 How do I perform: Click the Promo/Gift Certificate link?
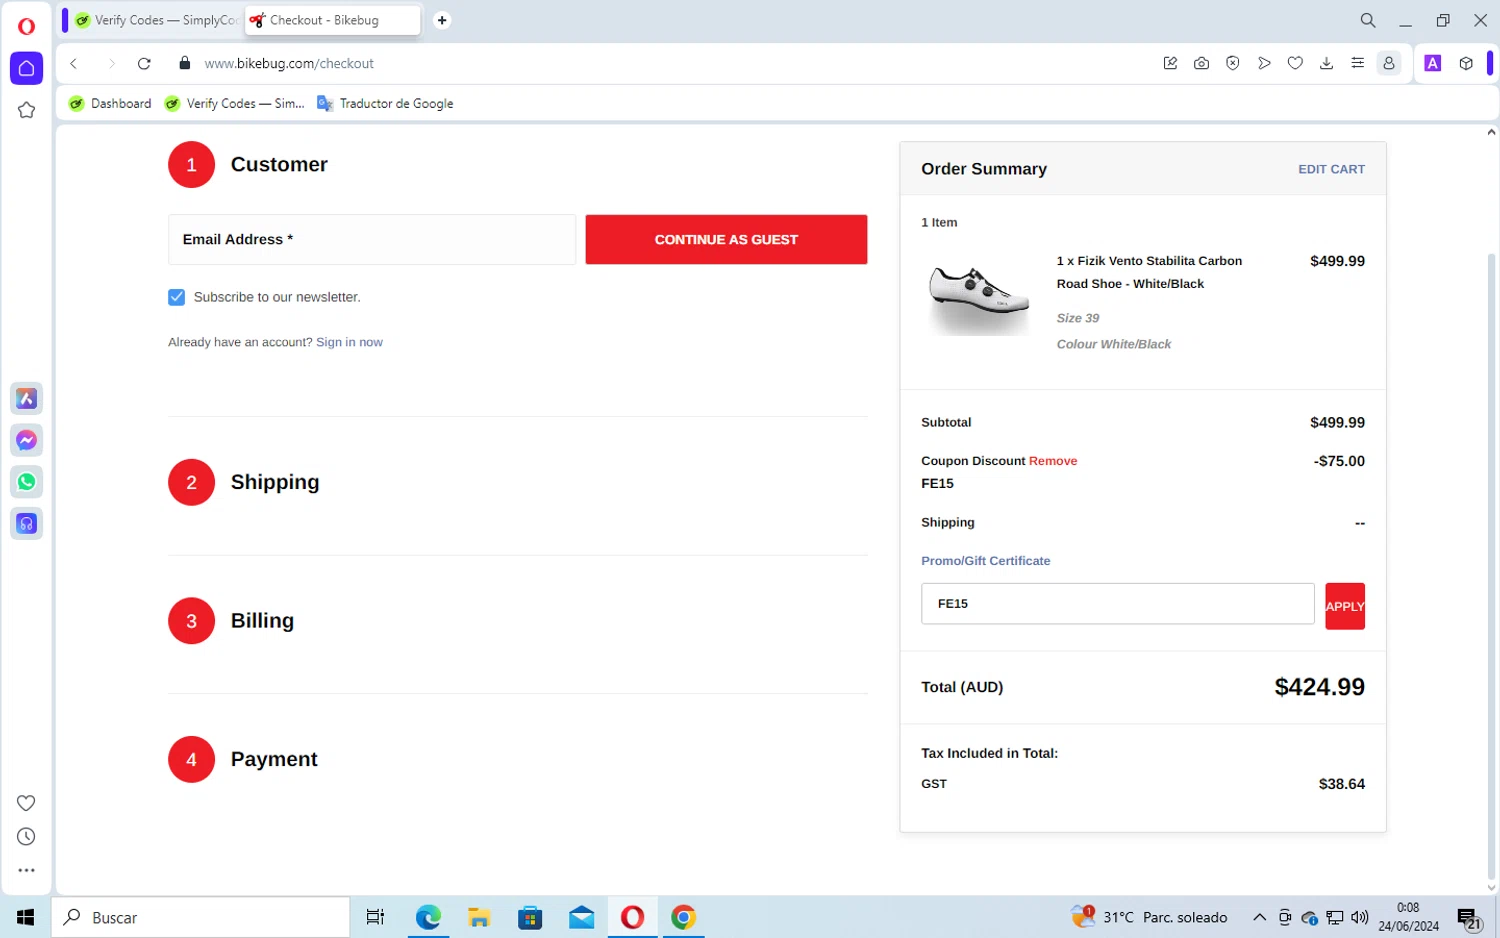tap(985, 561)
